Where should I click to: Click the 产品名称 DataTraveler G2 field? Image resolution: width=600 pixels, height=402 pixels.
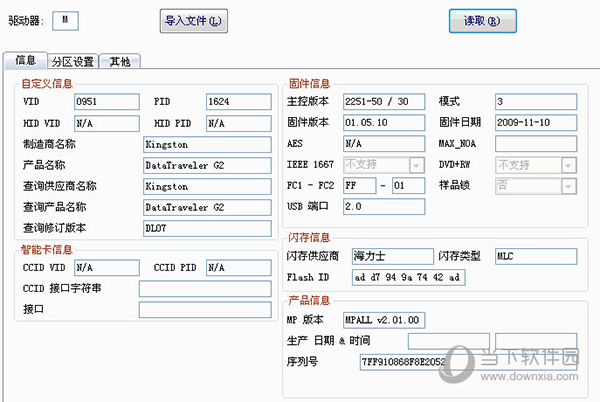pos(206,165)
